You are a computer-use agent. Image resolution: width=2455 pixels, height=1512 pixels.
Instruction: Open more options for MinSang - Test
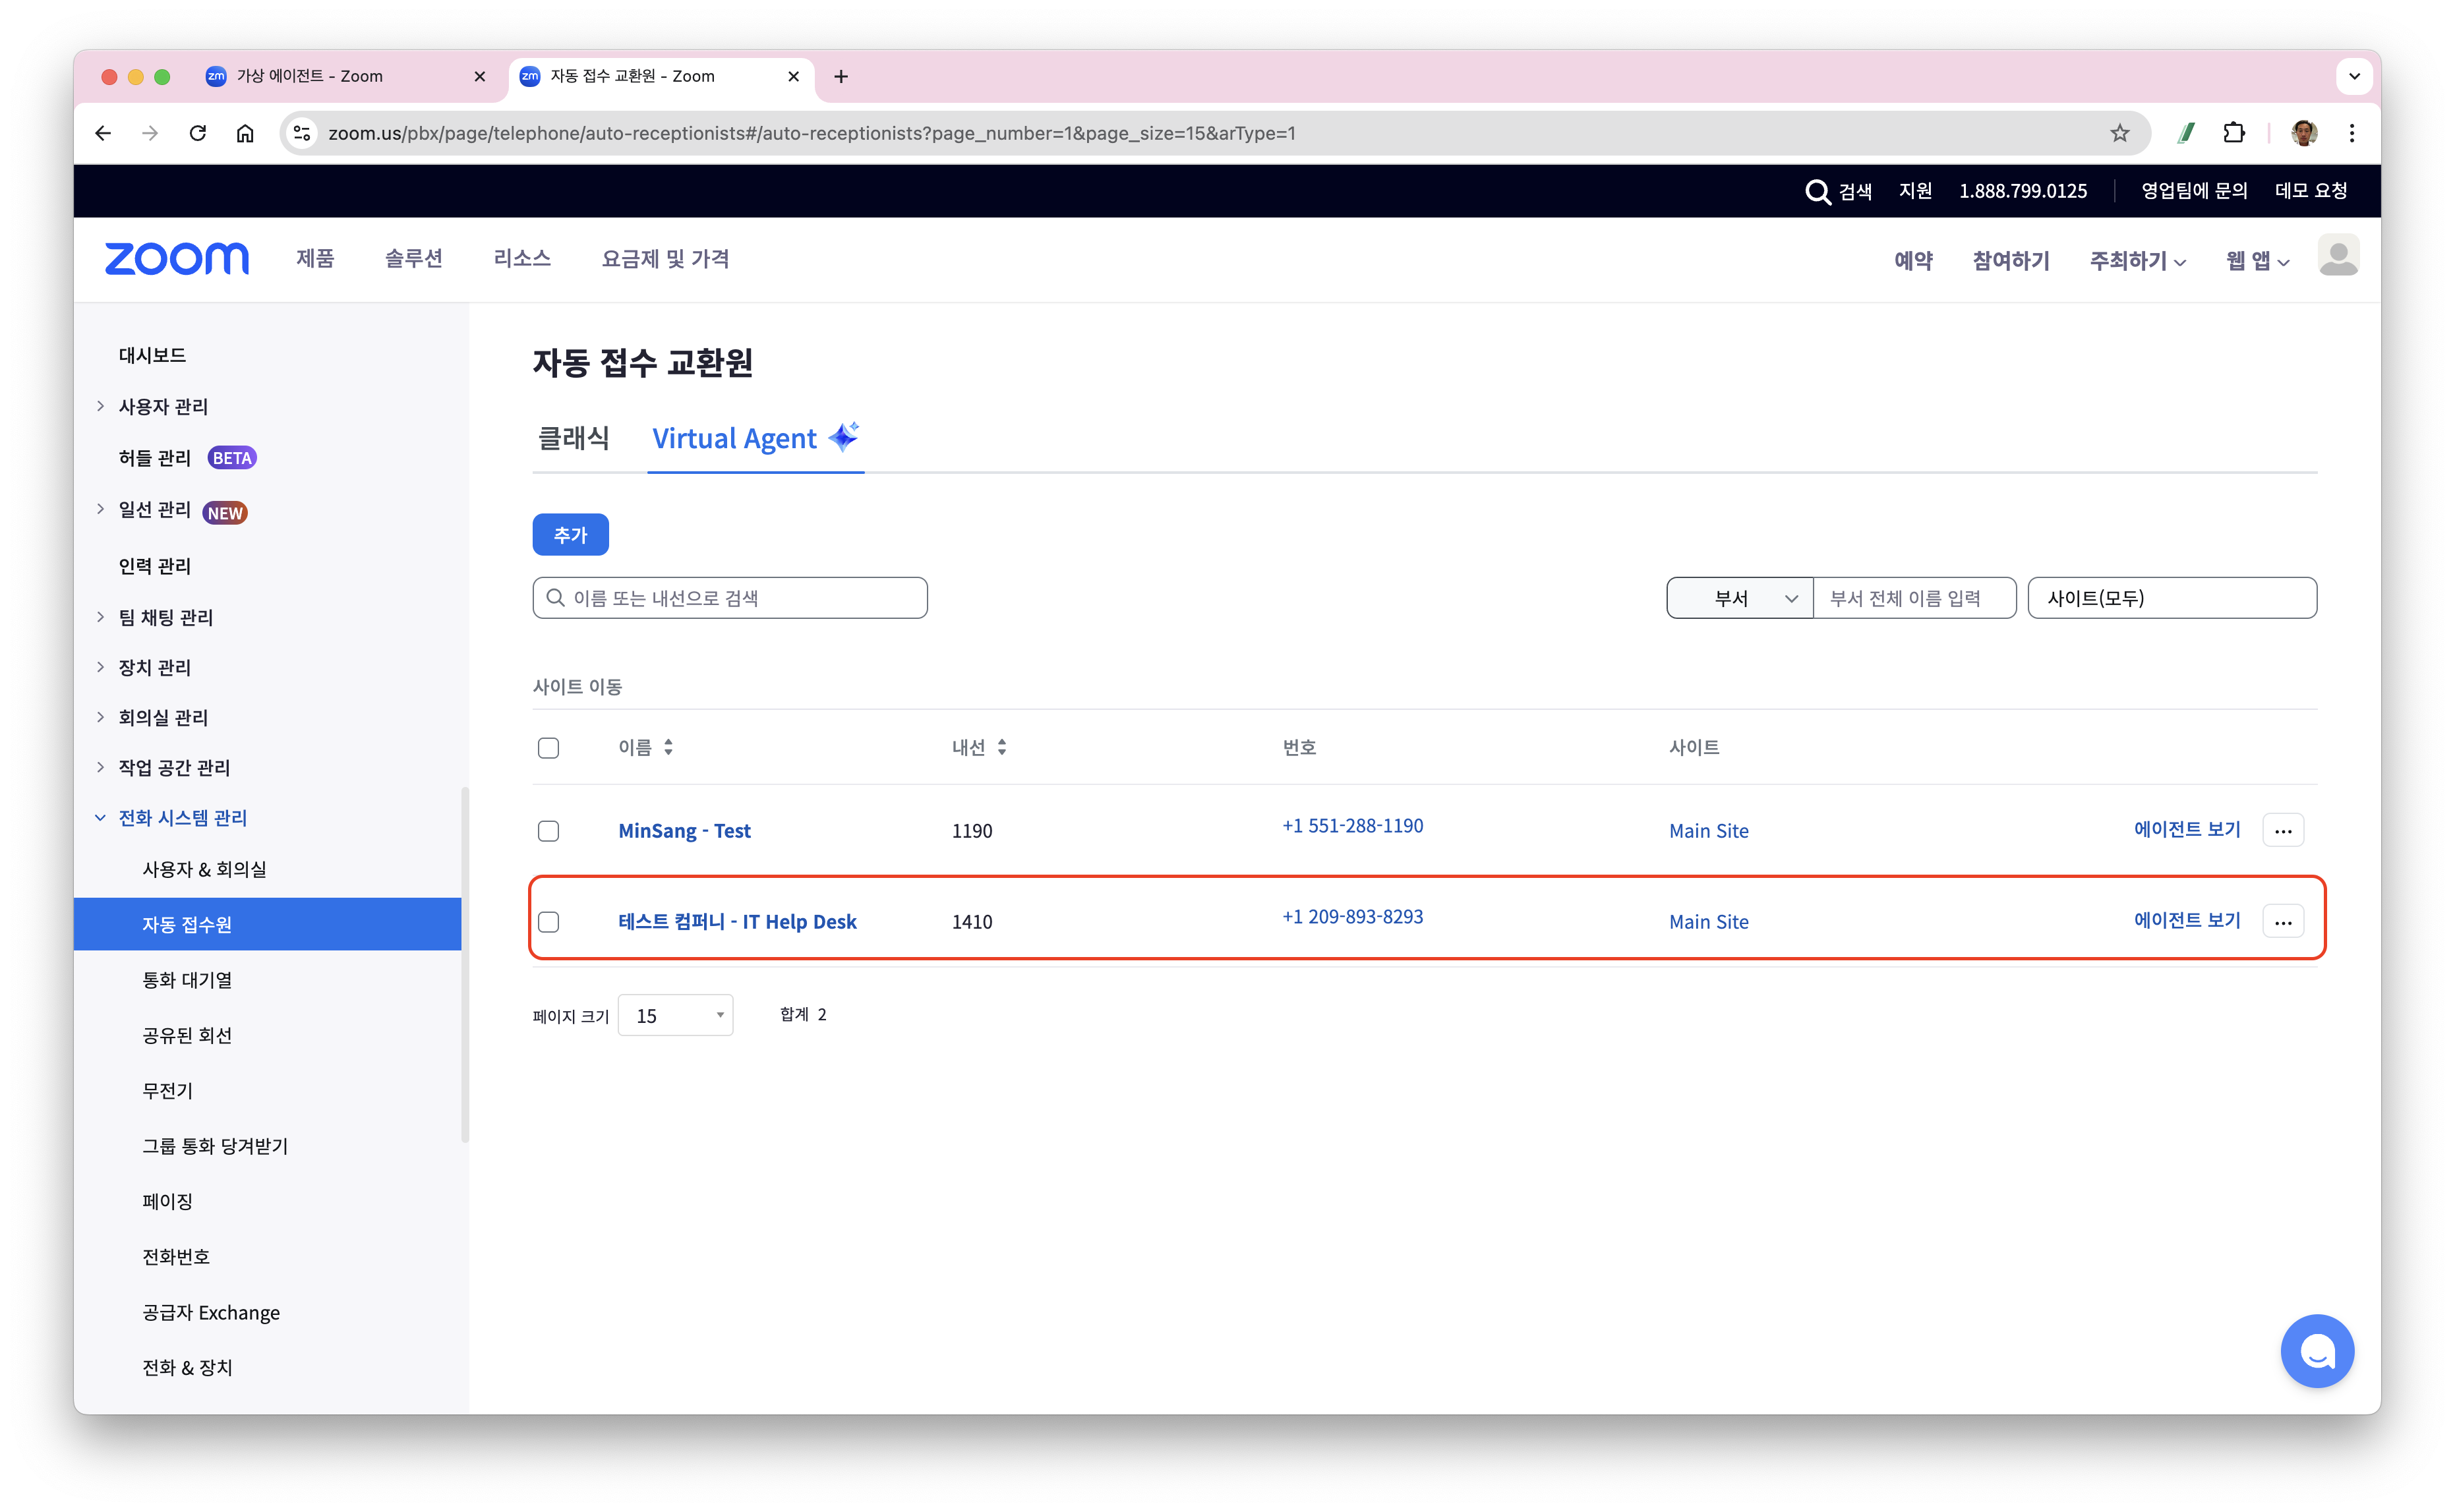click(2282, 830)
